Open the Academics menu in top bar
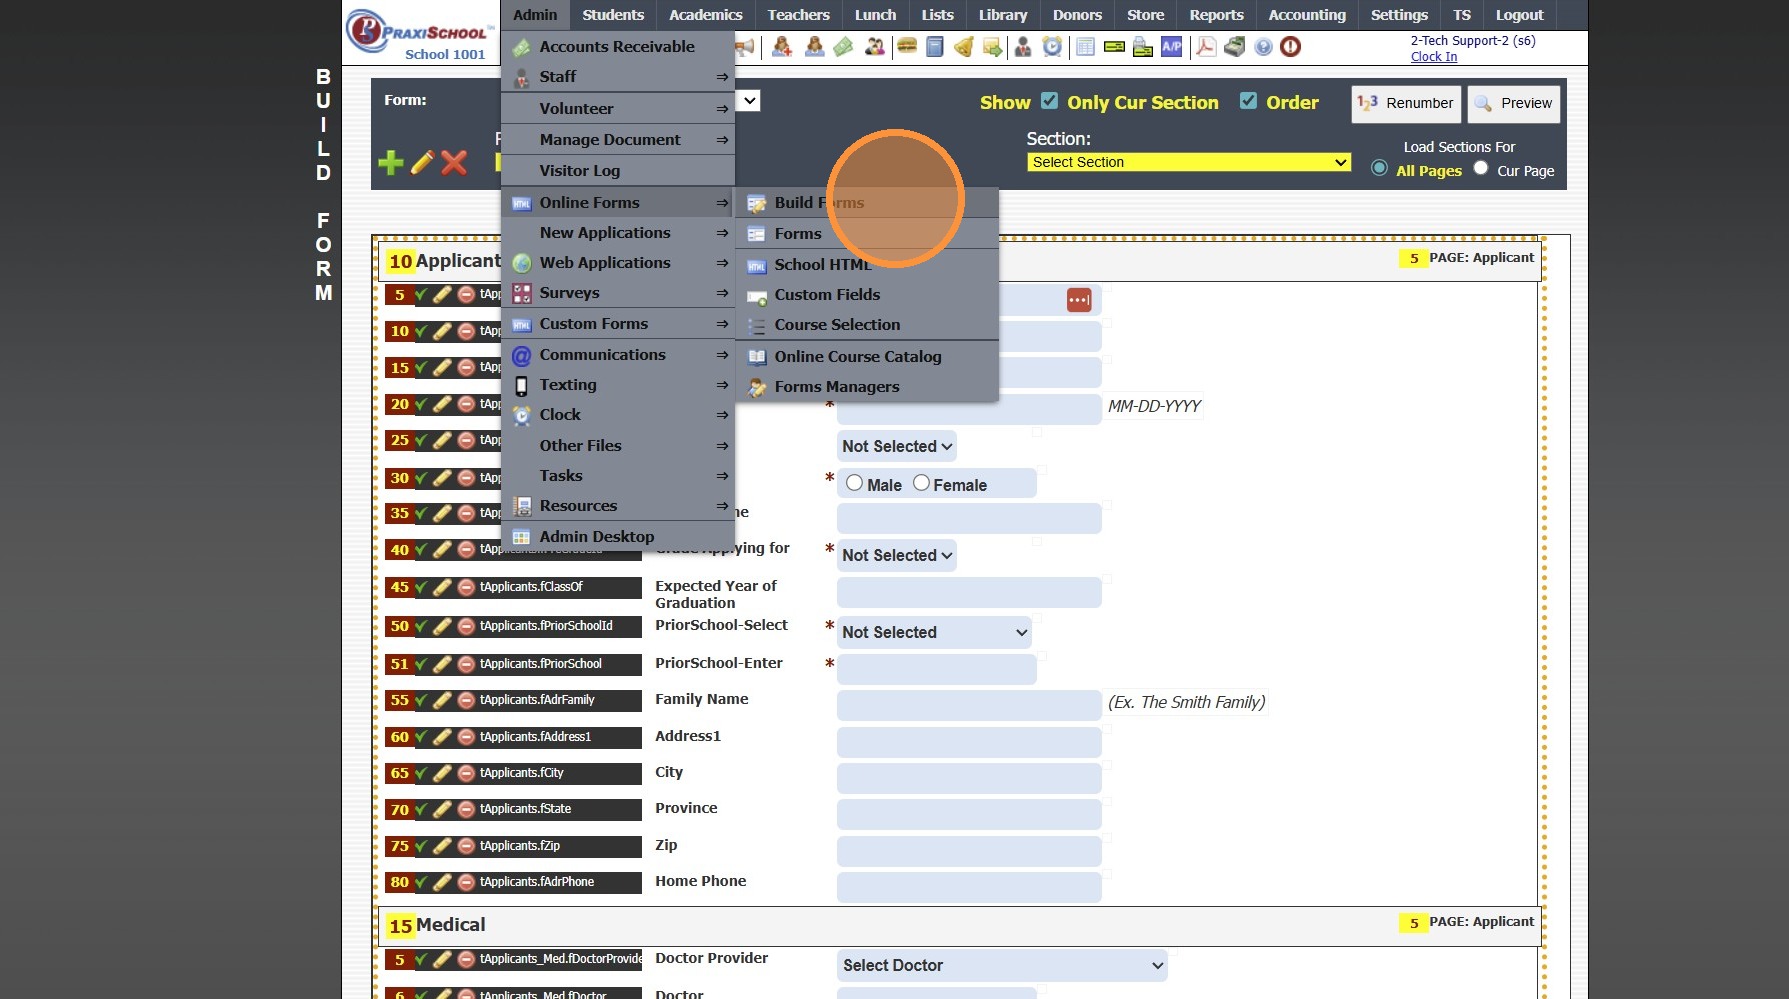The width and height of the screenshot is (1789, 999). pyautogui.click(x=706, y=15)
